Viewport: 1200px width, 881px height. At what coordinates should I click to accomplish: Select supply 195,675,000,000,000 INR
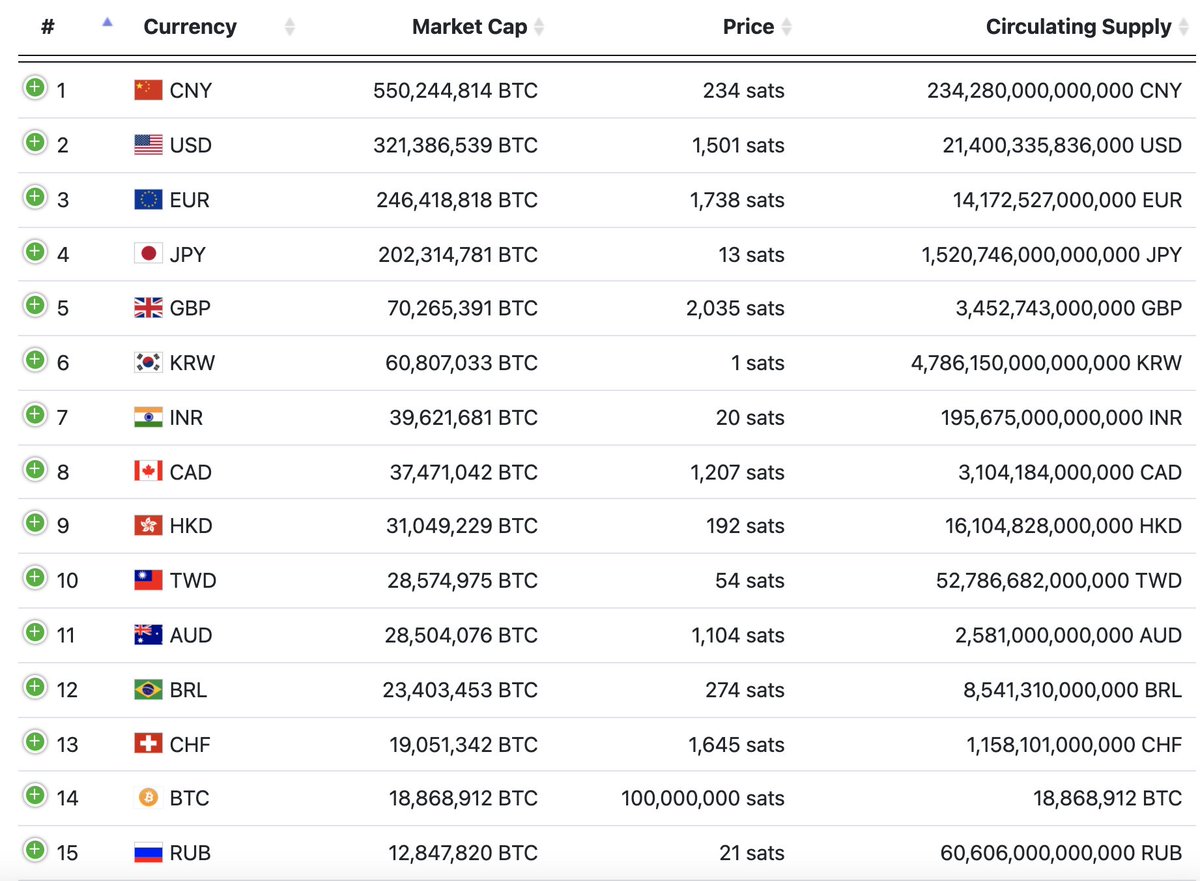click(1061, 417)
